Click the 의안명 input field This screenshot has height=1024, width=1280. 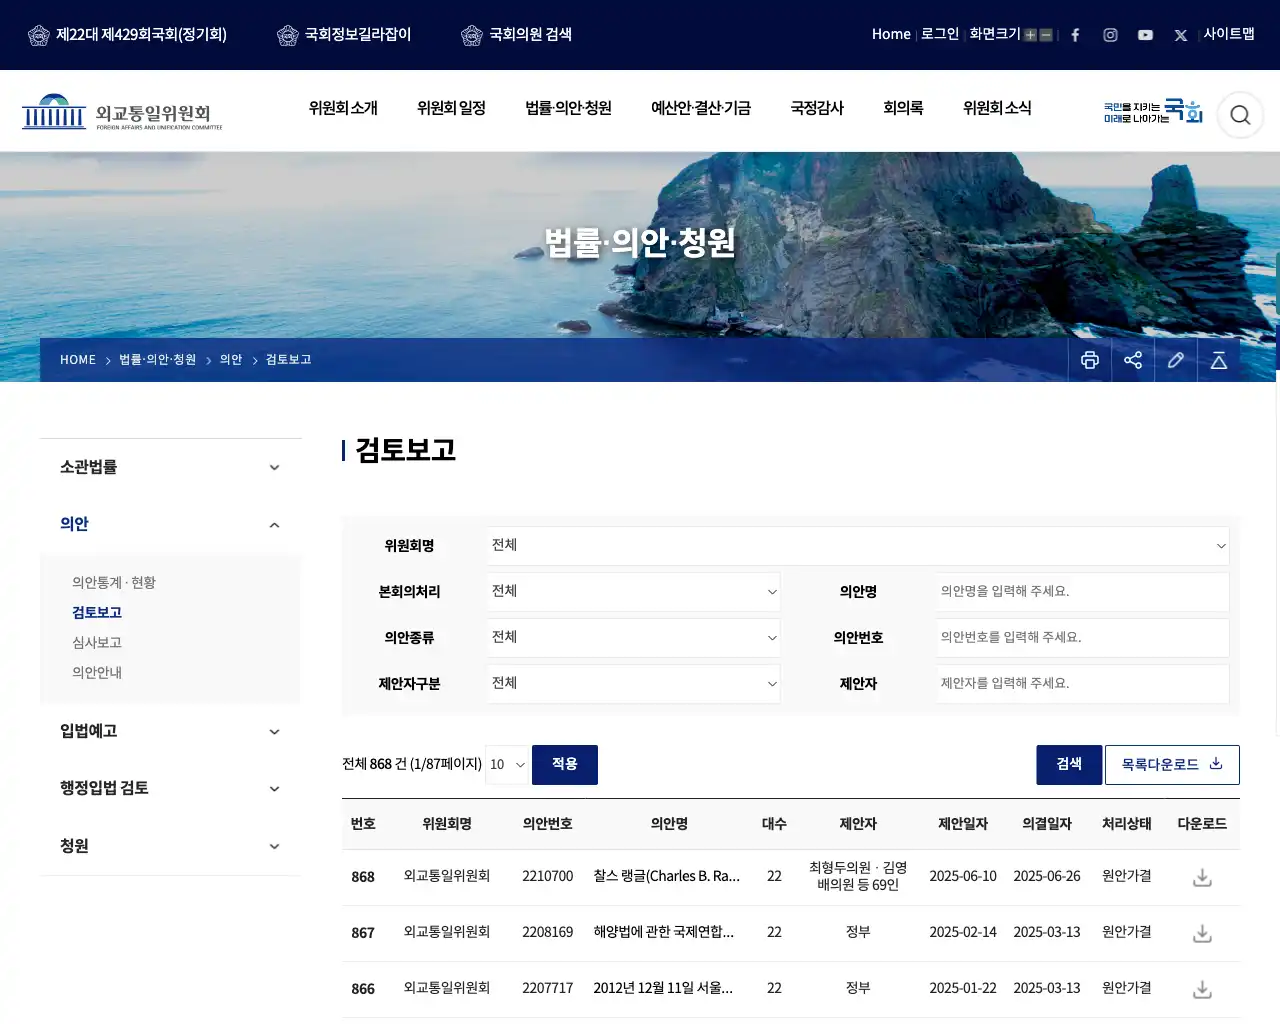[1083, 592]
